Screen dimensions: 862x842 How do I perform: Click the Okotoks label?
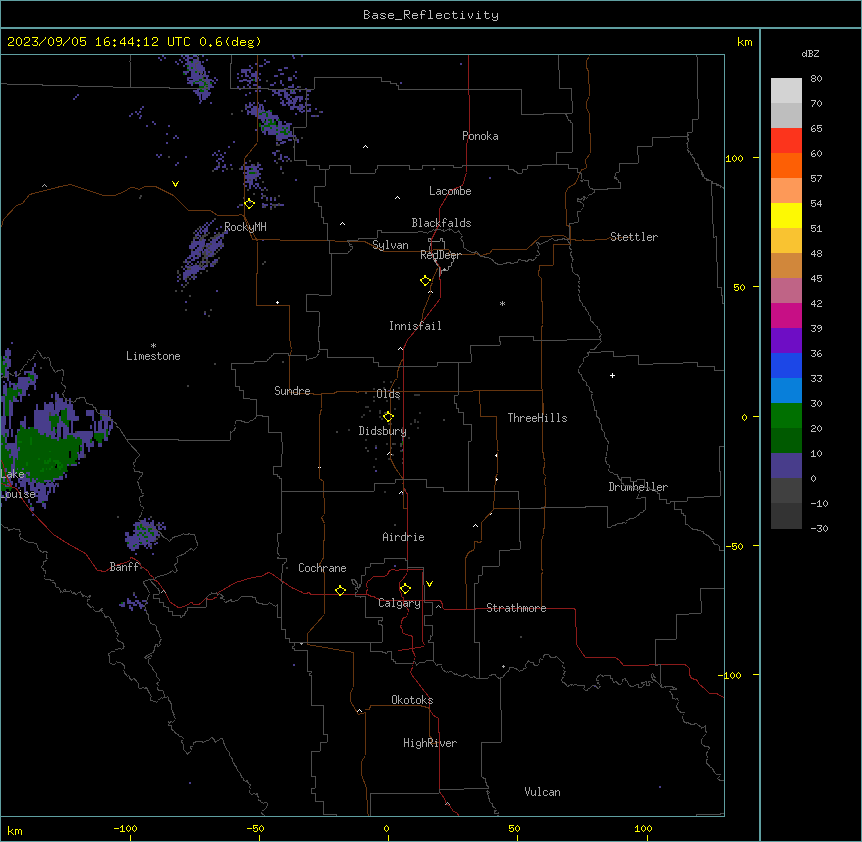(412, 700)
